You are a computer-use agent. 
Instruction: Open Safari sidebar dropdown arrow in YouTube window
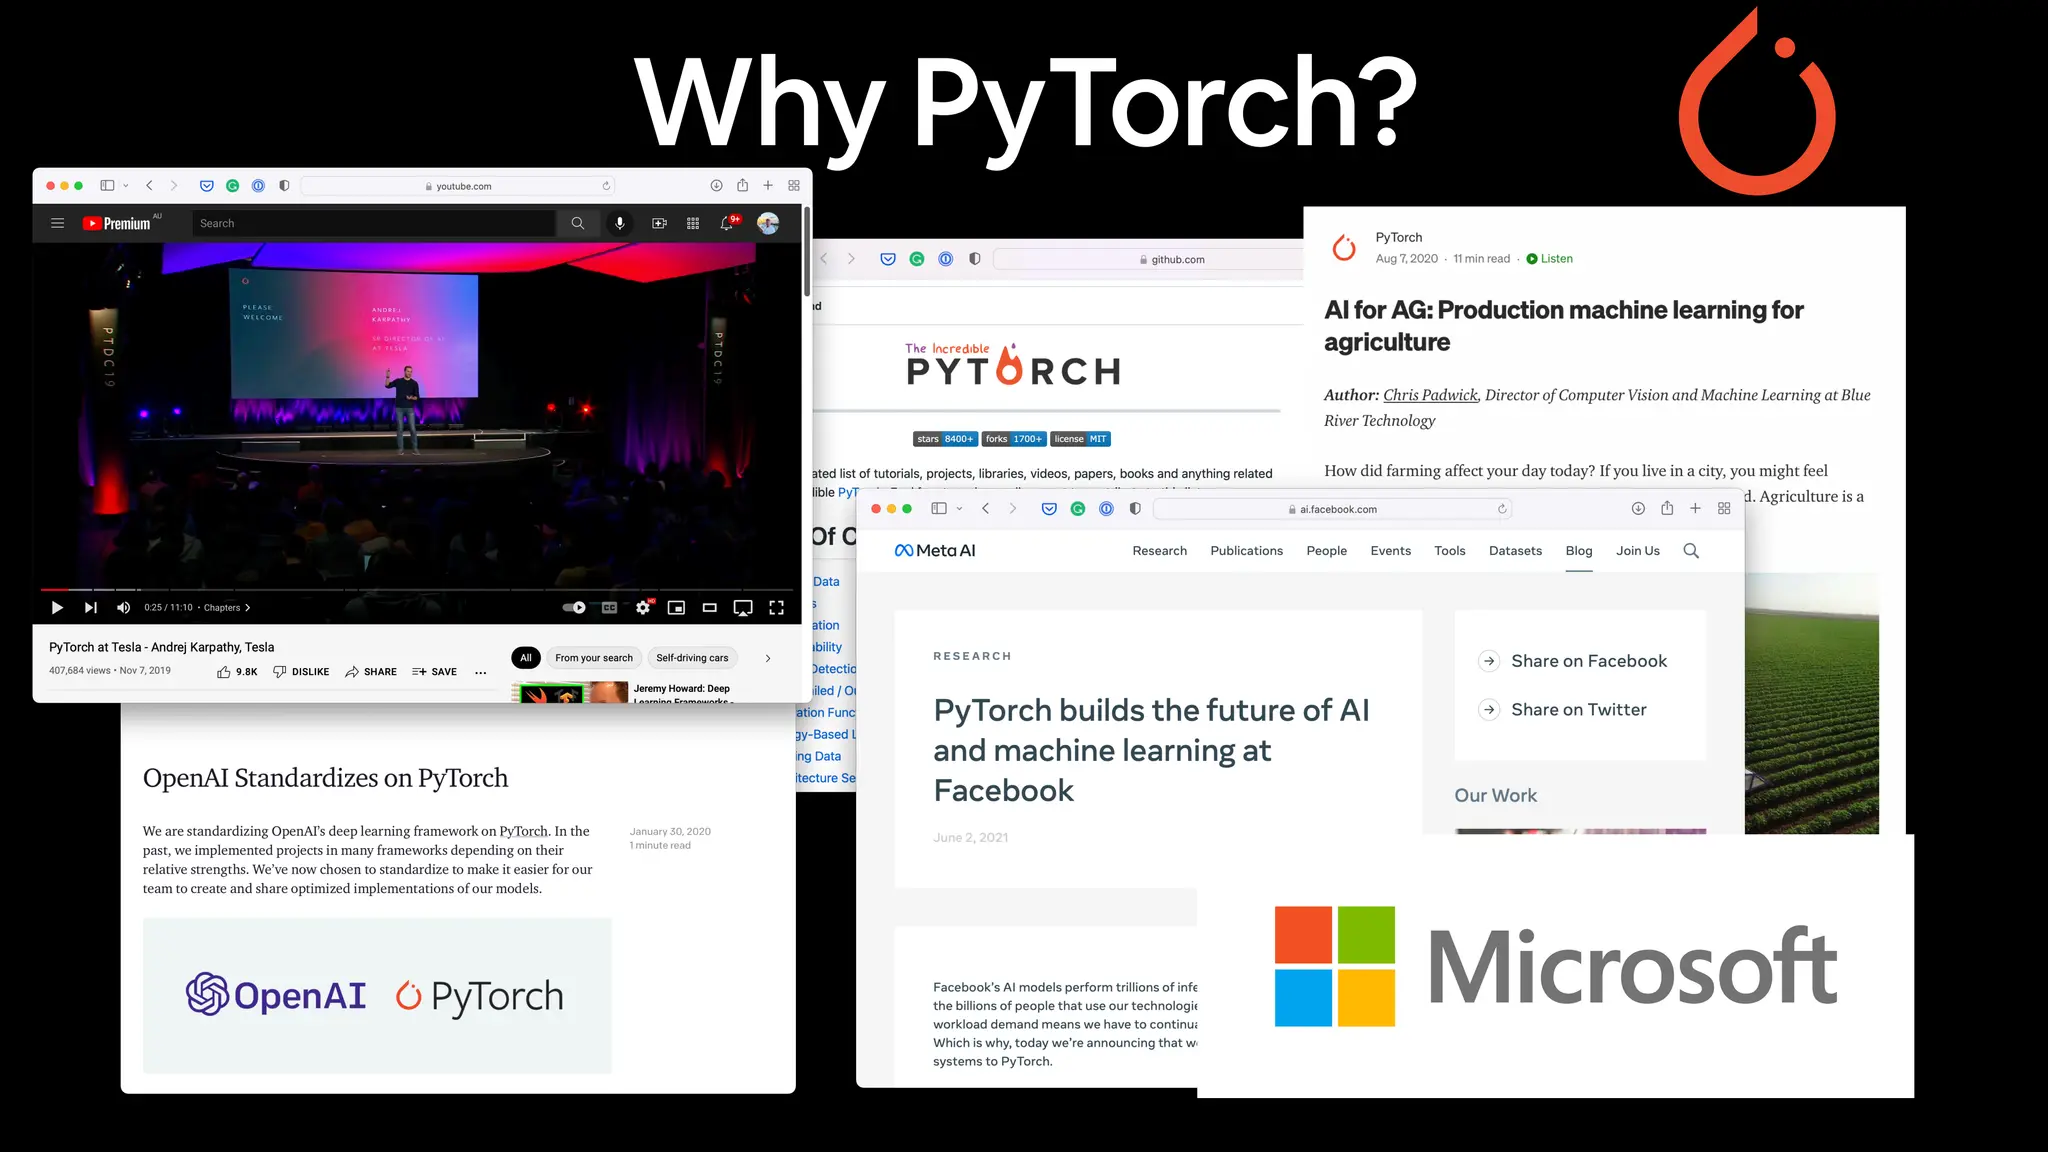pos(126,186)
